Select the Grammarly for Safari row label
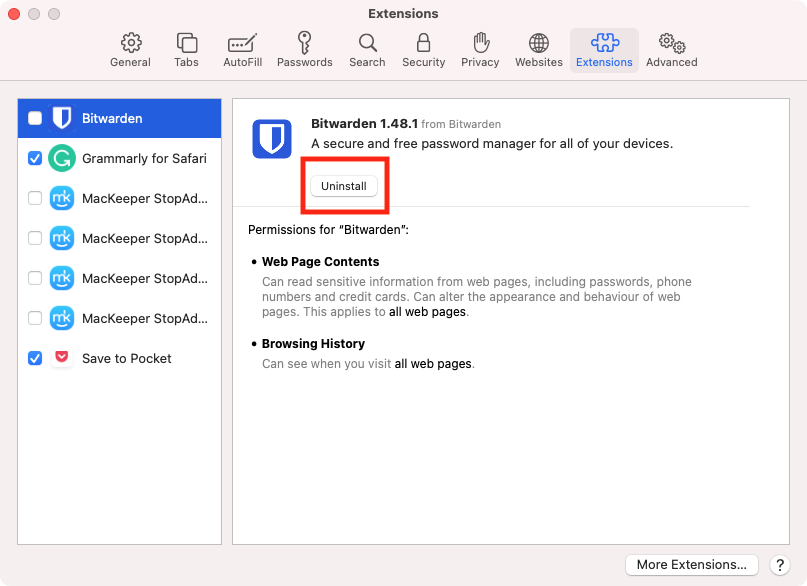The image size is (807, 586). click(x=144, y=158)
